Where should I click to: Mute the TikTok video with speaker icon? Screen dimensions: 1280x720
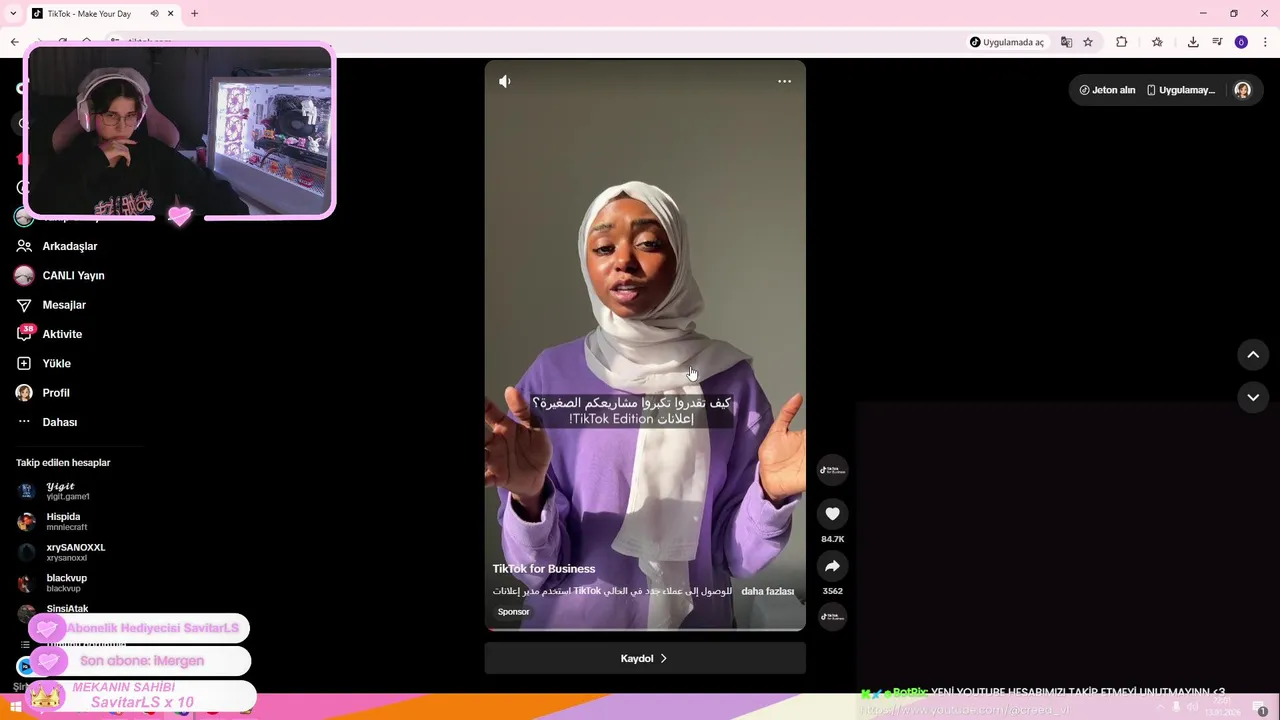coord(505,81)
